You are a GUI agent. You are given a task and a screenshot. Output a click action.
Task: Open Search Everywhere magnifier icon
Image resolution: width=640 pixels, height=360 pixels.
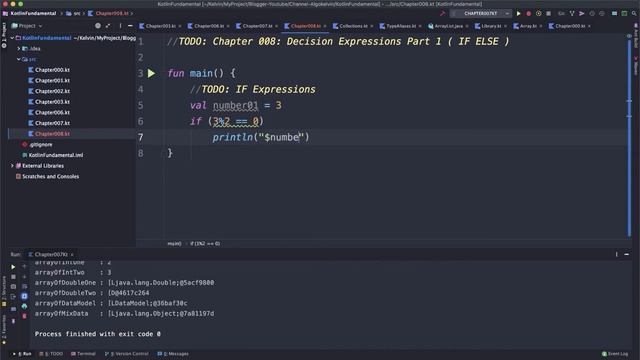coord(634,13)
